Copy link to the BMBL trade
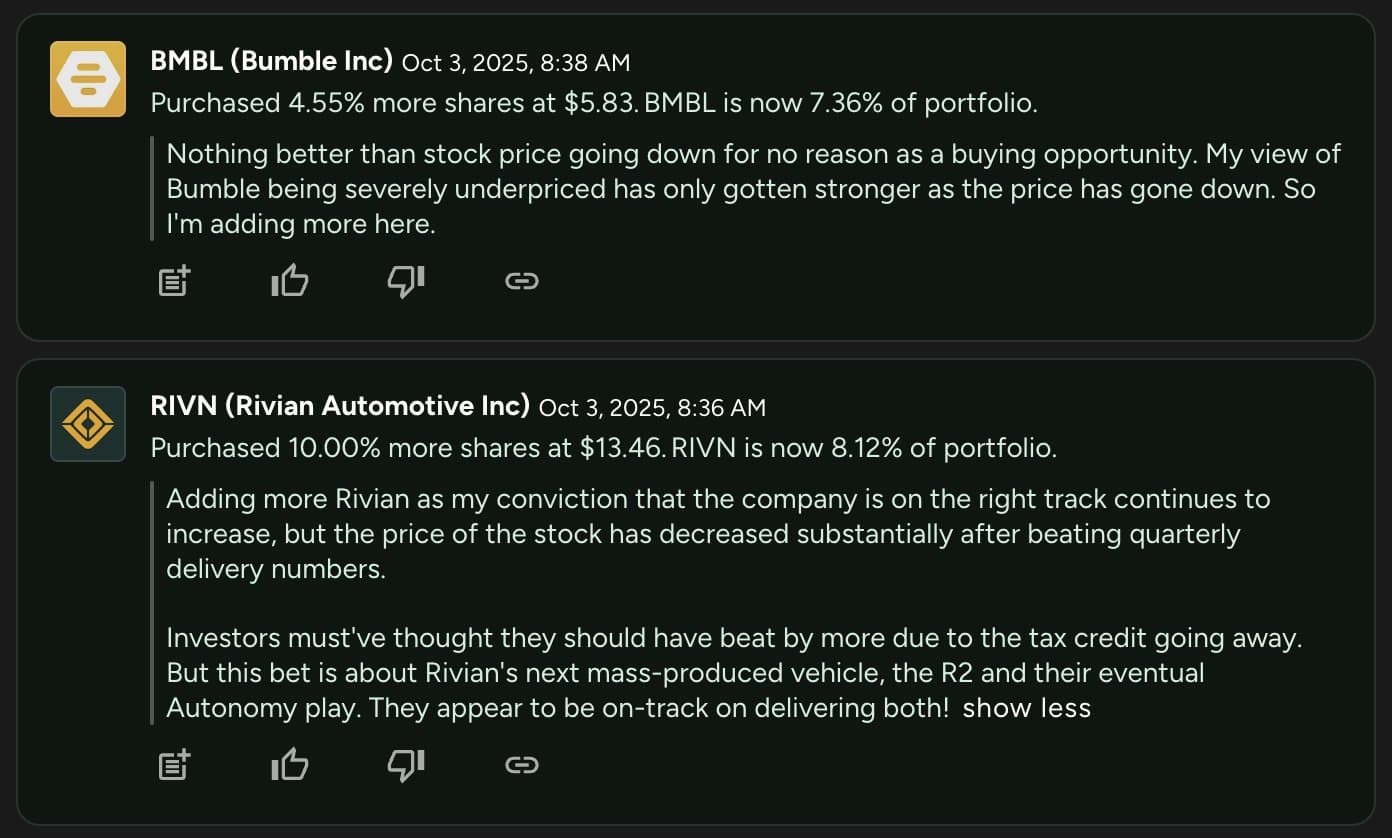 (x=522, y=282)
